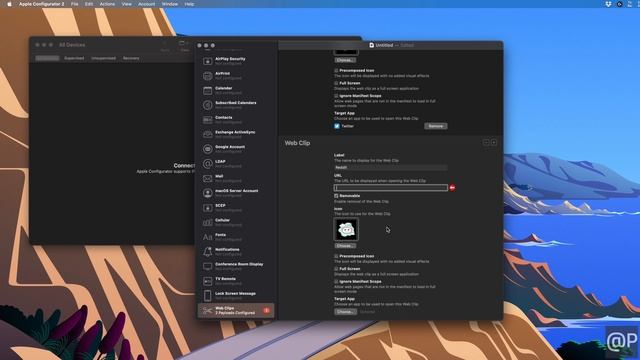Enable Ignore Manifest Scope in lower Web Clip
The width and height of the screenshot is (640, 360).
(x=336, y=282)
